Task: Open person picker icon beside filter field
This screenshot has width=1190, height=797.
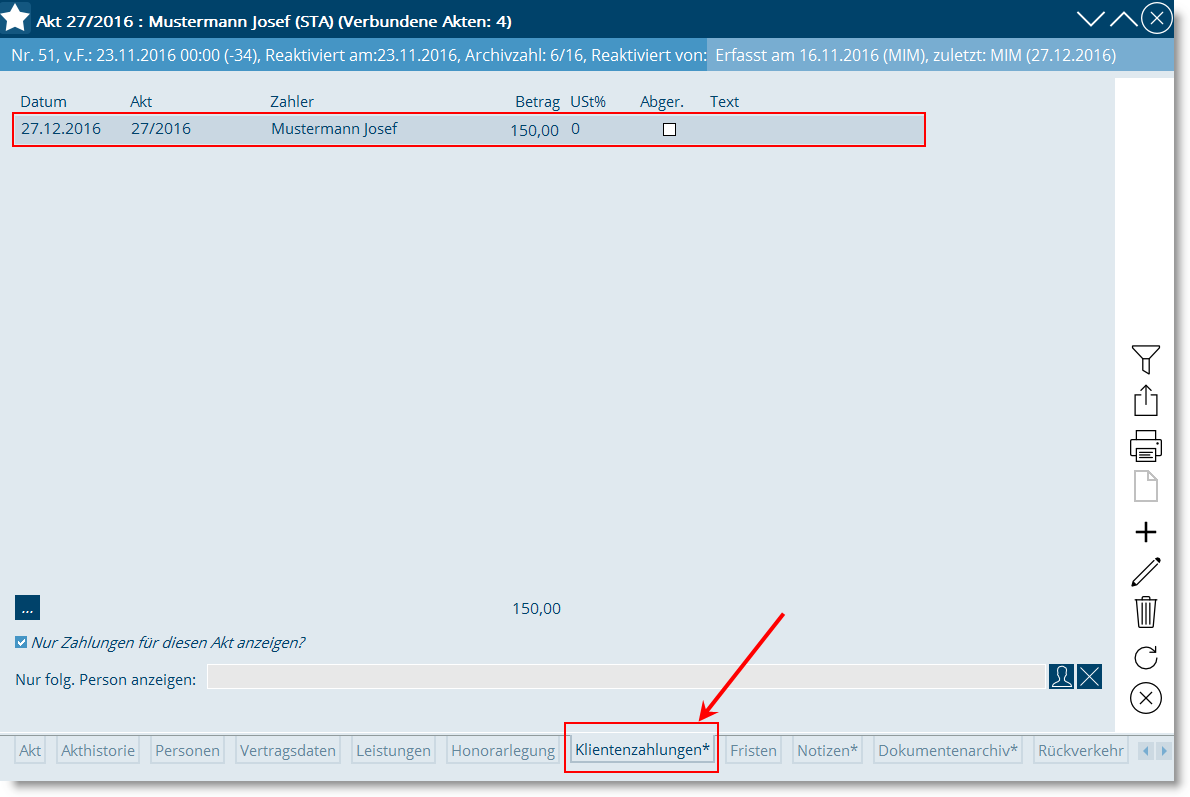Action: 1061,677
